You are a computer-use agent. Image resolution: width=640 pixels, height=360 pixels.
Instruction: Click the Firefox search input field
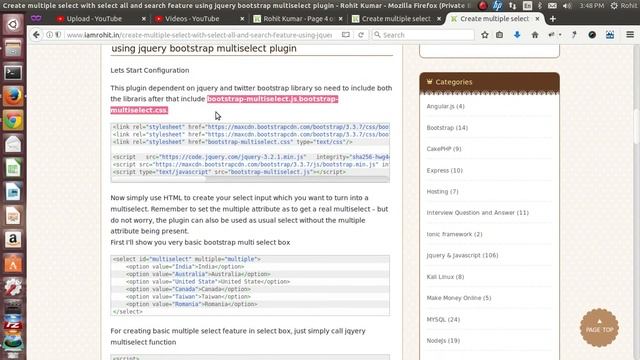(x=423, y=35)
